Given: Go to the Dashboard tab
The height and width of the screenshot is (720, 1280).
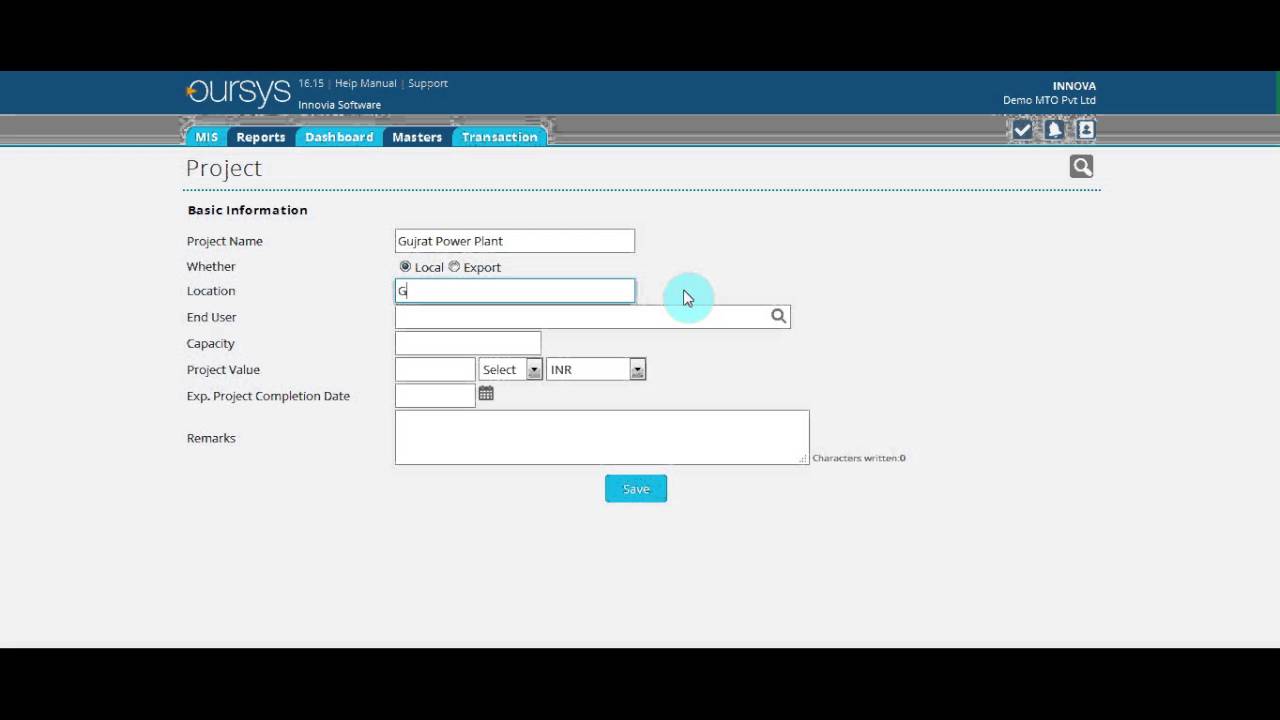Looking at the screenshot, I should click(x=339, y=137).
